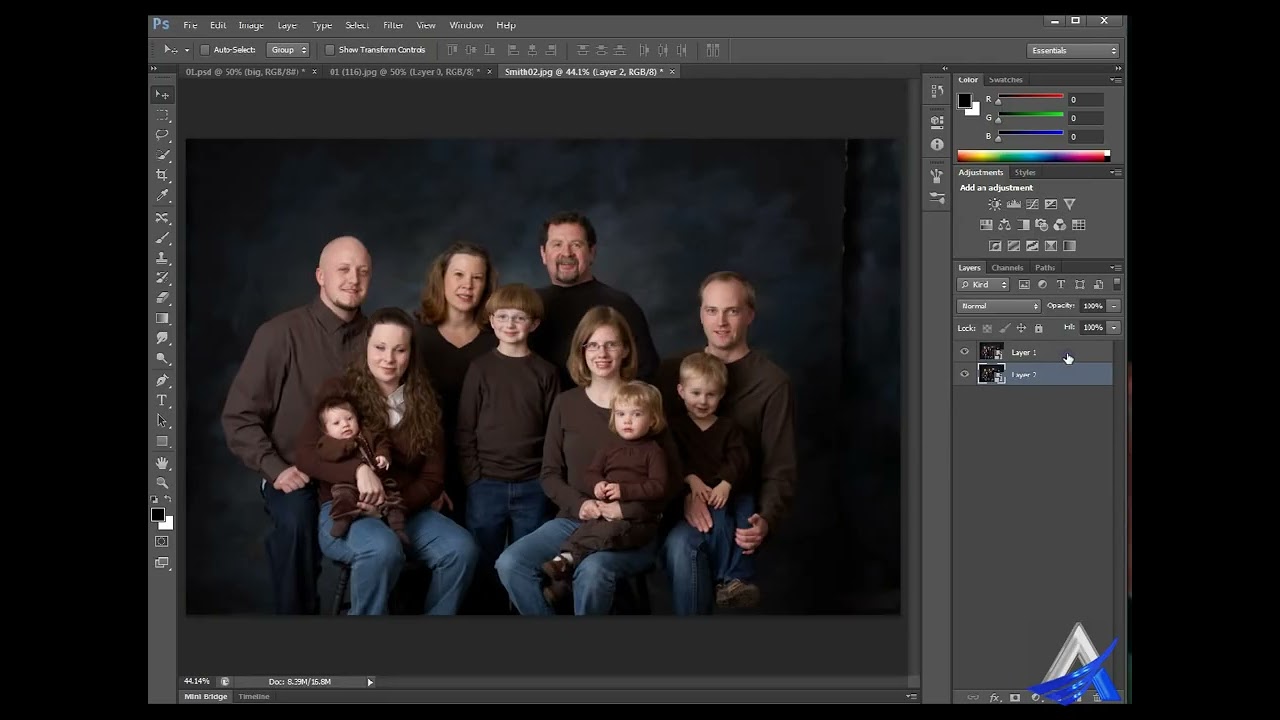Add a Black & White adjustment

[1023, 225]
